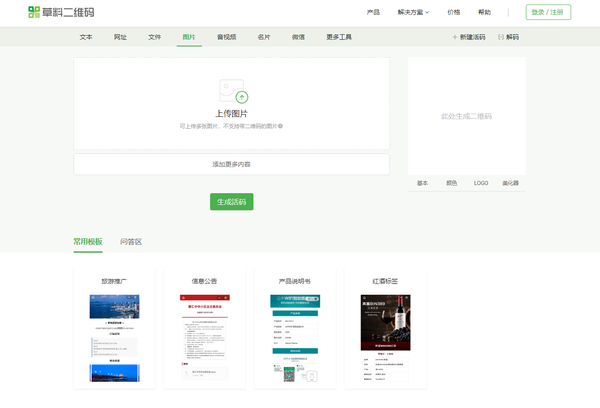Switch to the 微信 tab
The width and height of the screenshot is (600, 408).
point(298,37)
